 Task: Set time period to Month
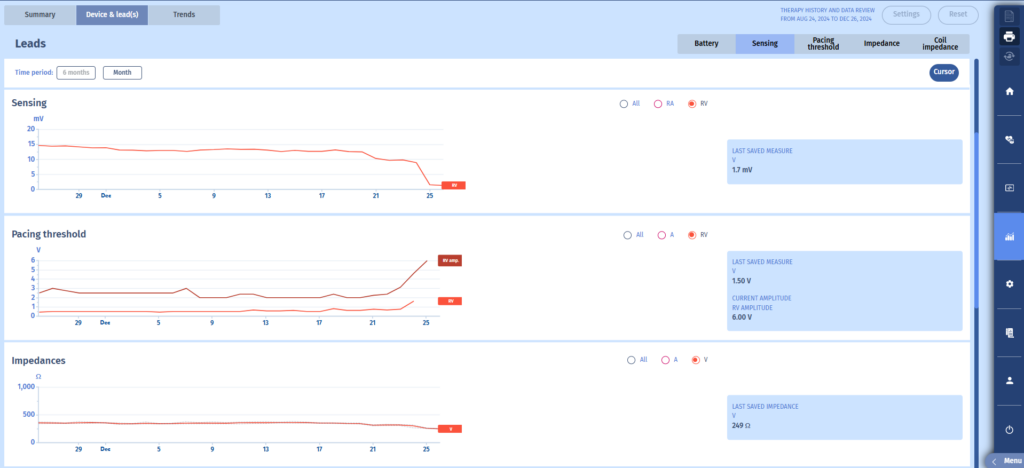click(x=122, y=73)
